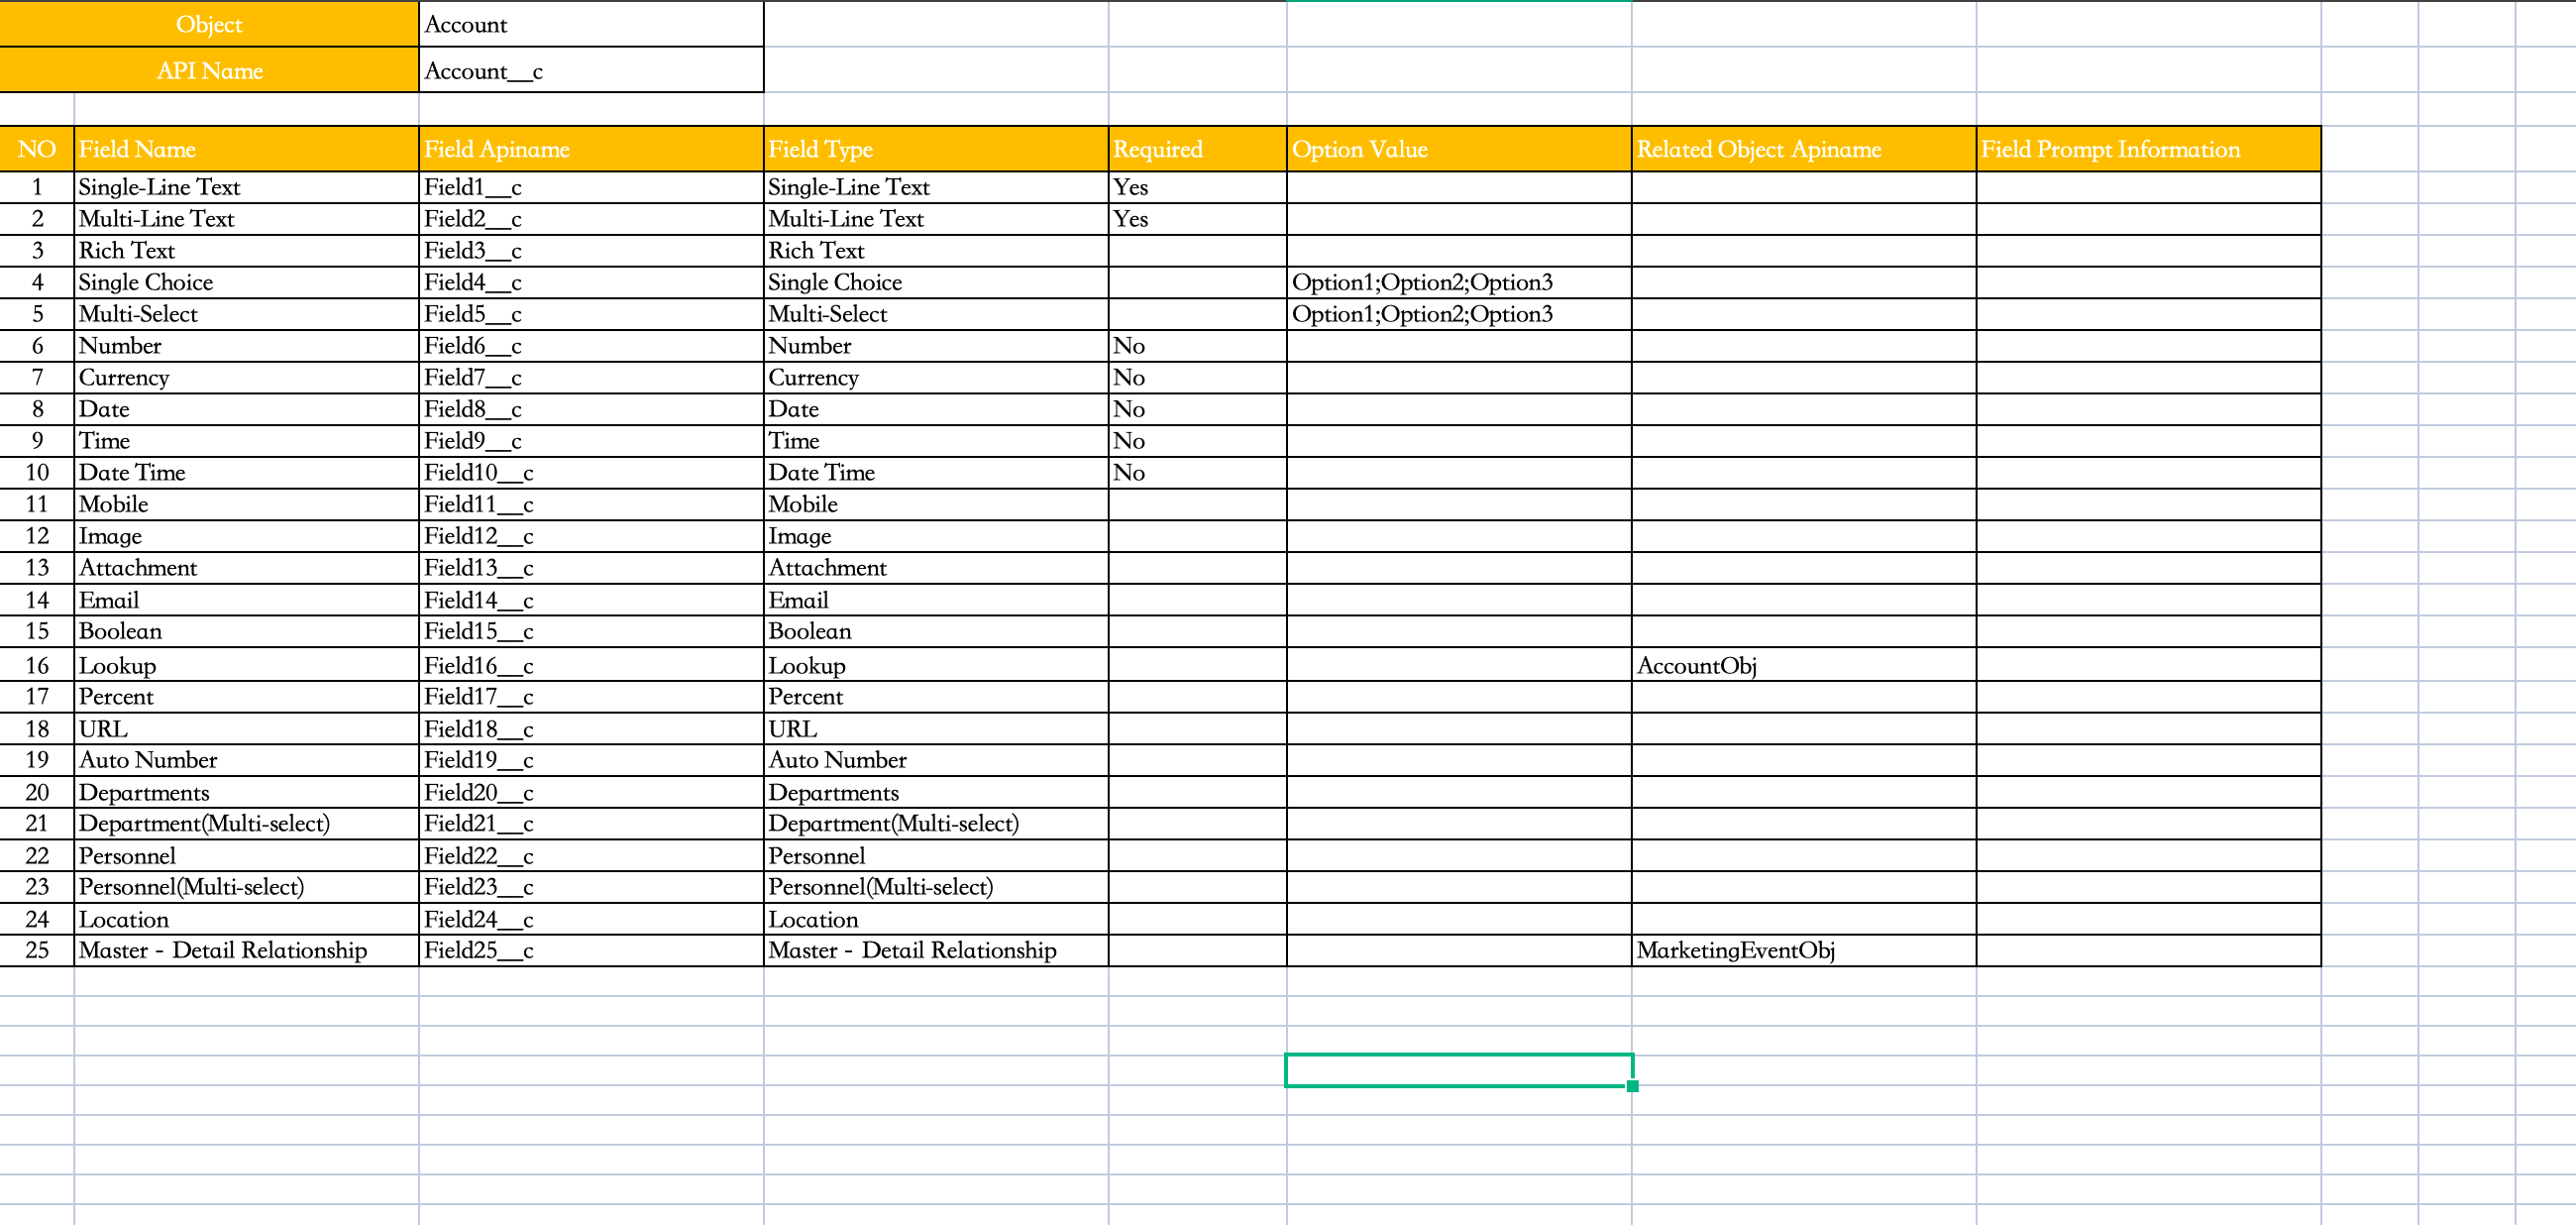The width and height of the screenshot is (2576, 1225).
Task: Click the 'No' required cell in Date Time row
Action: (x=1198, y=473)
